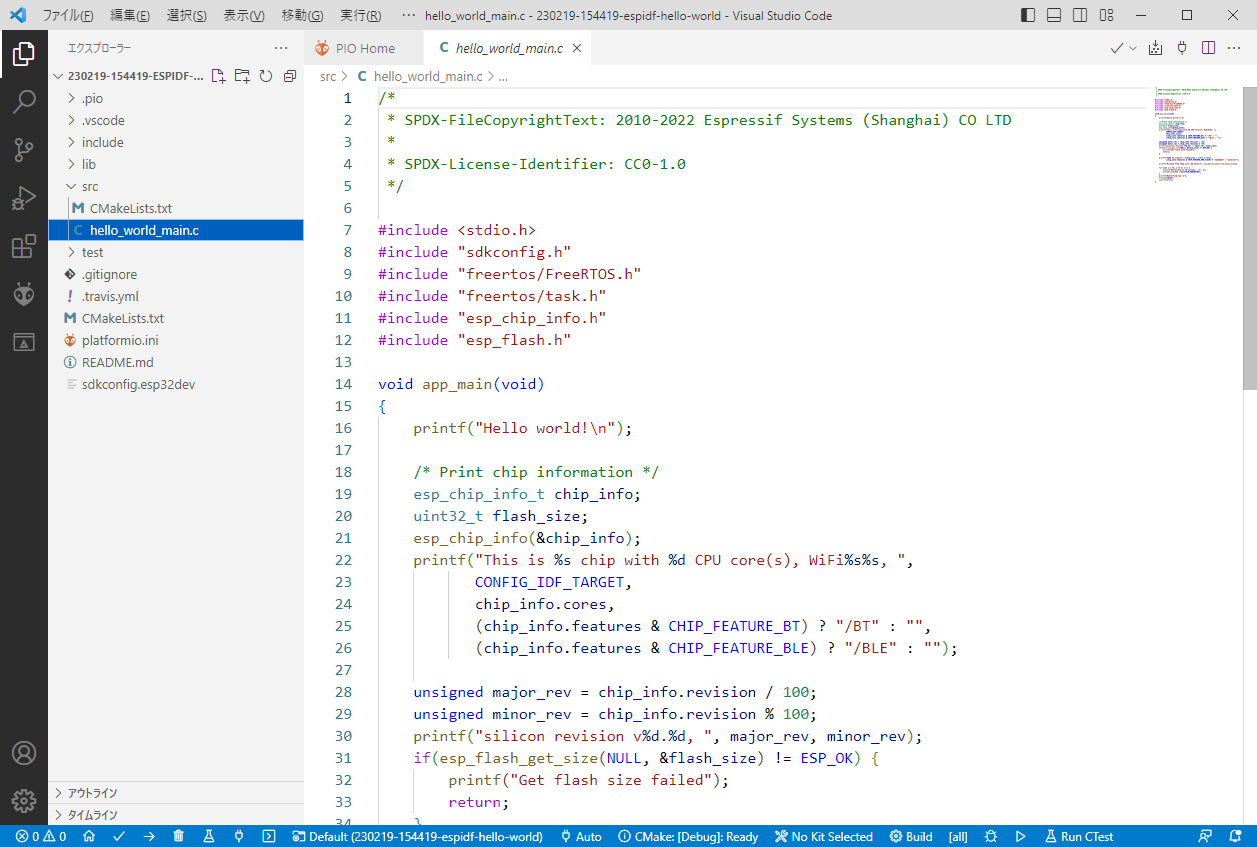Click New File icon in explorer header
The image size is (1257, 847).
tap(218, 76)
